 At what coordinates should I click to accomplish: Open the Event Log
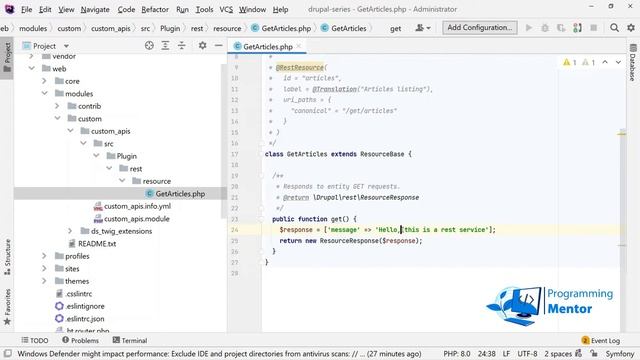point(601,340)
